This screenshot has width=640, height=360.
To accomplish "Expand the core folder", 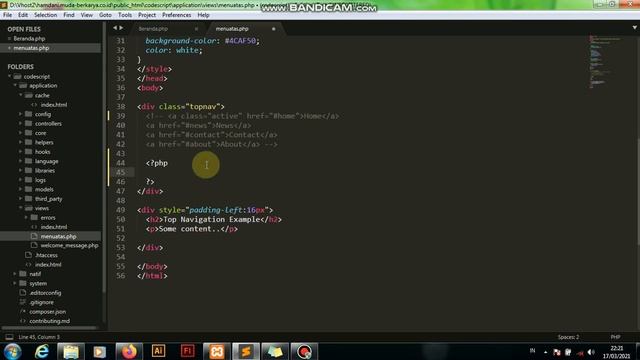I will pyautogui.click(x=21, y=133).
